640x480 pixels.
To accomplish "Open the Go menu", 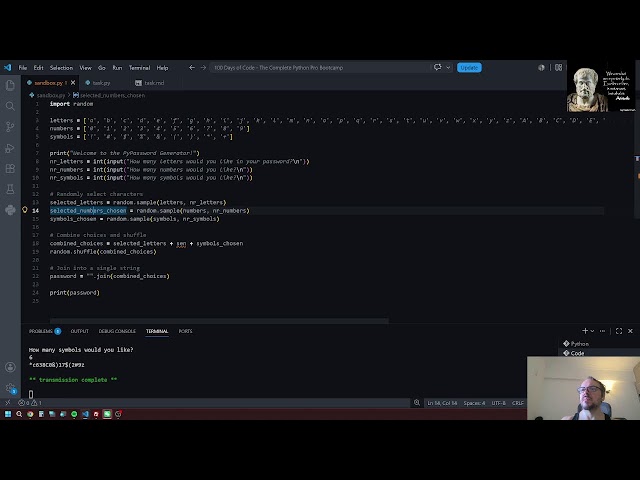I will point(102,68).
